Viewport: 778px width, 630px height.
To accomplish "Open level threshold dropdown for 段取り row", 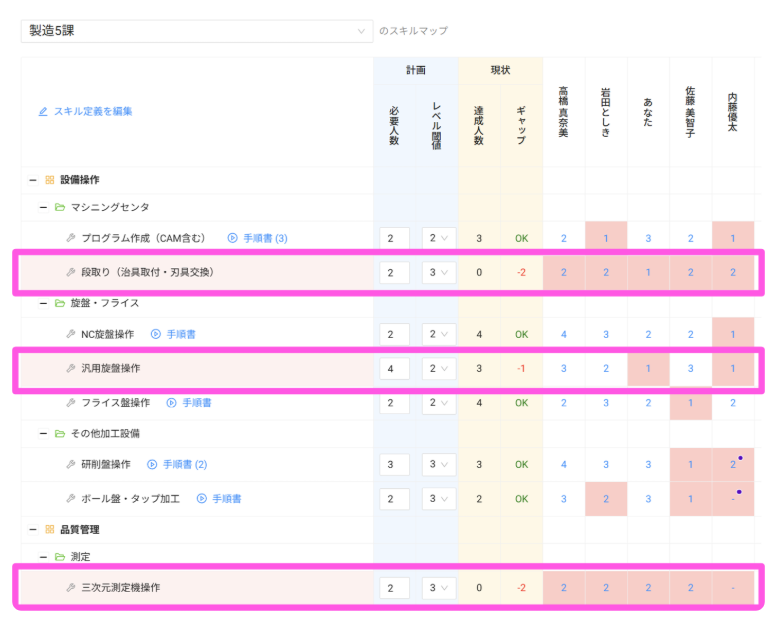I will (439, 272).
